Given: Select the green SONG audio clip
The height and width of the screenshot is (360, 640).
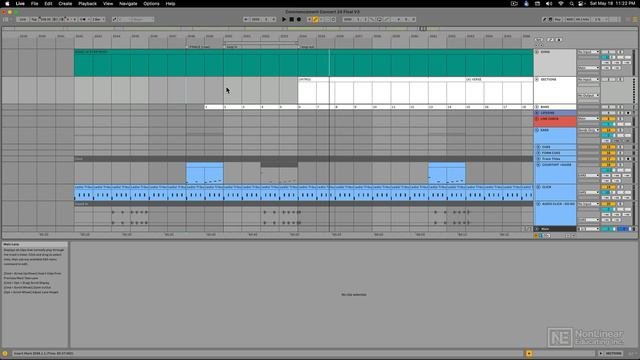Looking at the screenshot, I should coord(304,63).
